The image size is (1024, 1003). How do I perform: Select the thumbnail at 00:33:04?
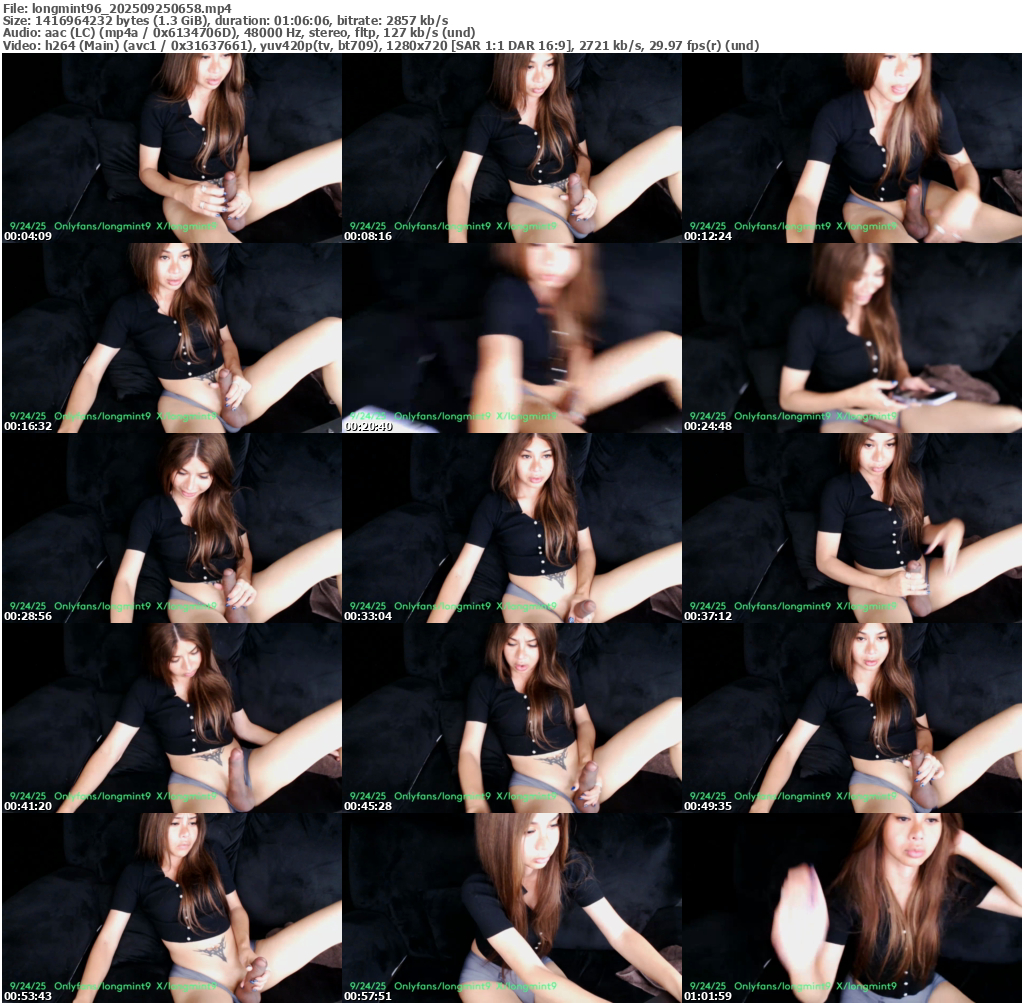(x=512, y=528)
